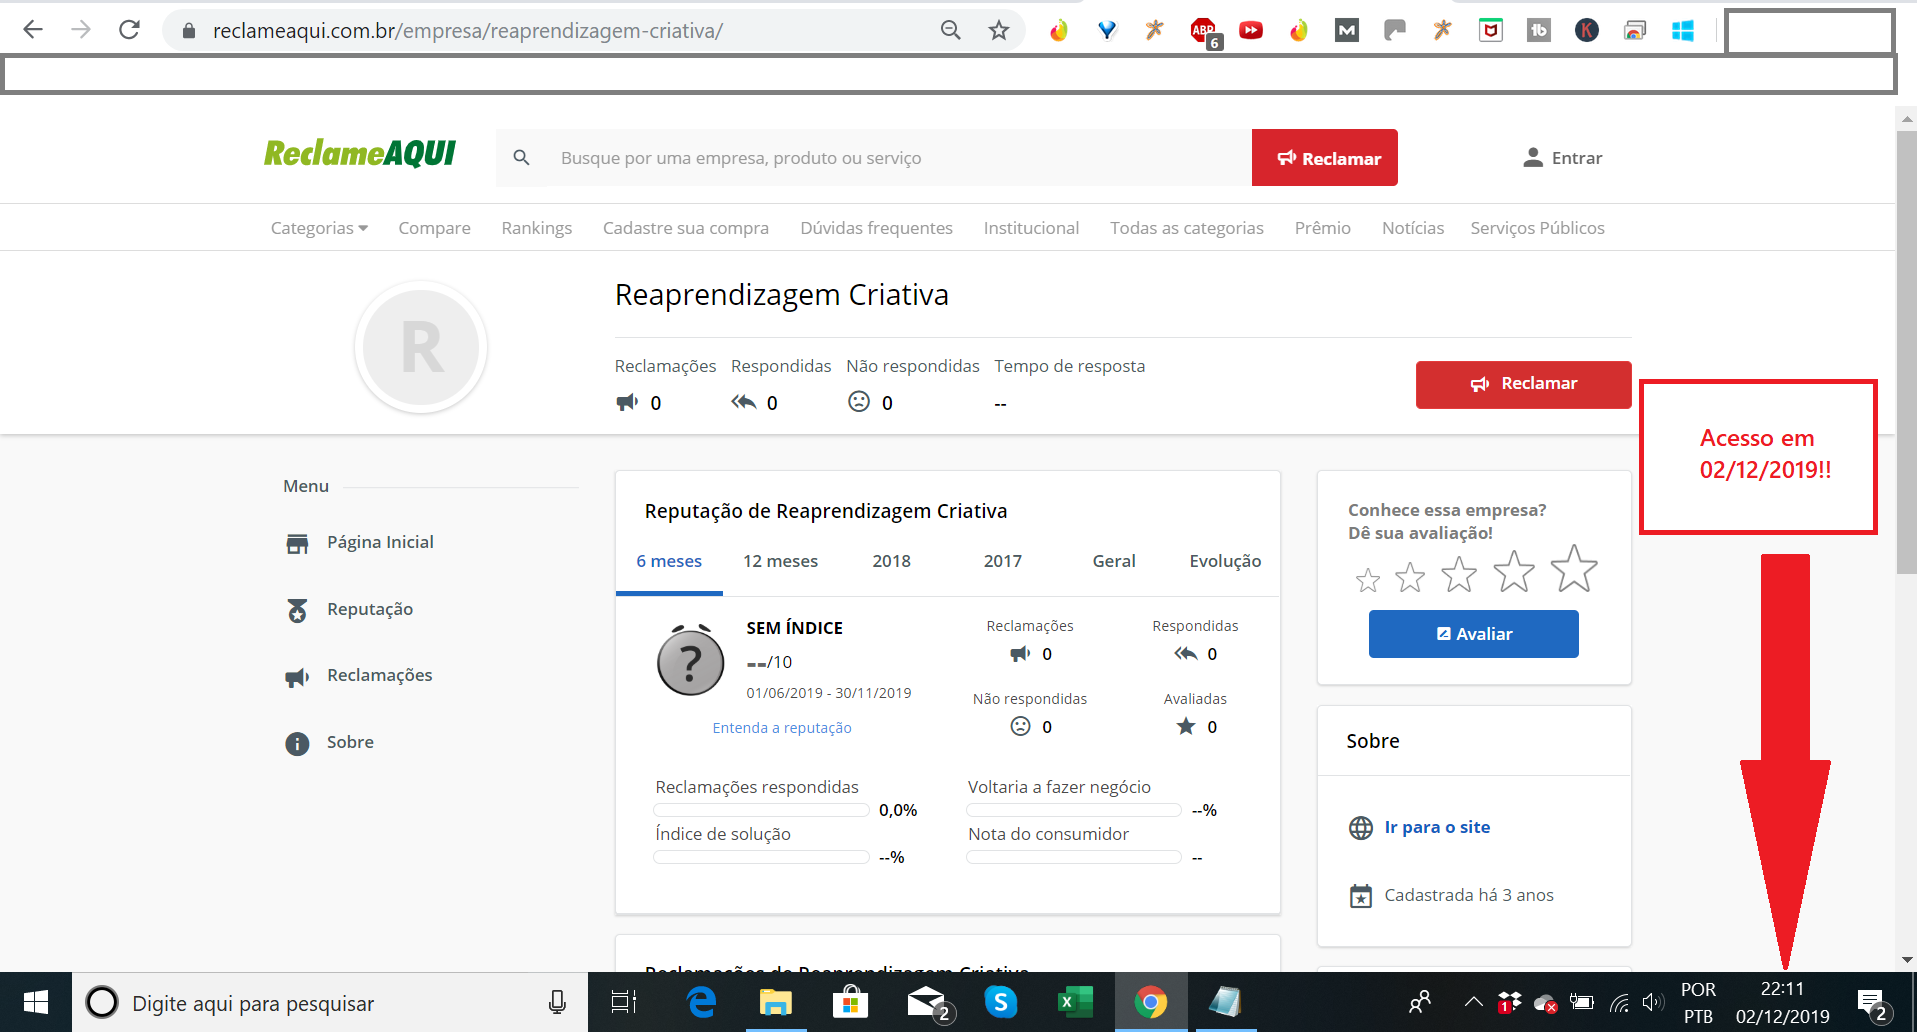Viewport: 1917px width, 1032px height.
Task: Click the red Reclamar button in header
Action: [x=1325, y=158]
